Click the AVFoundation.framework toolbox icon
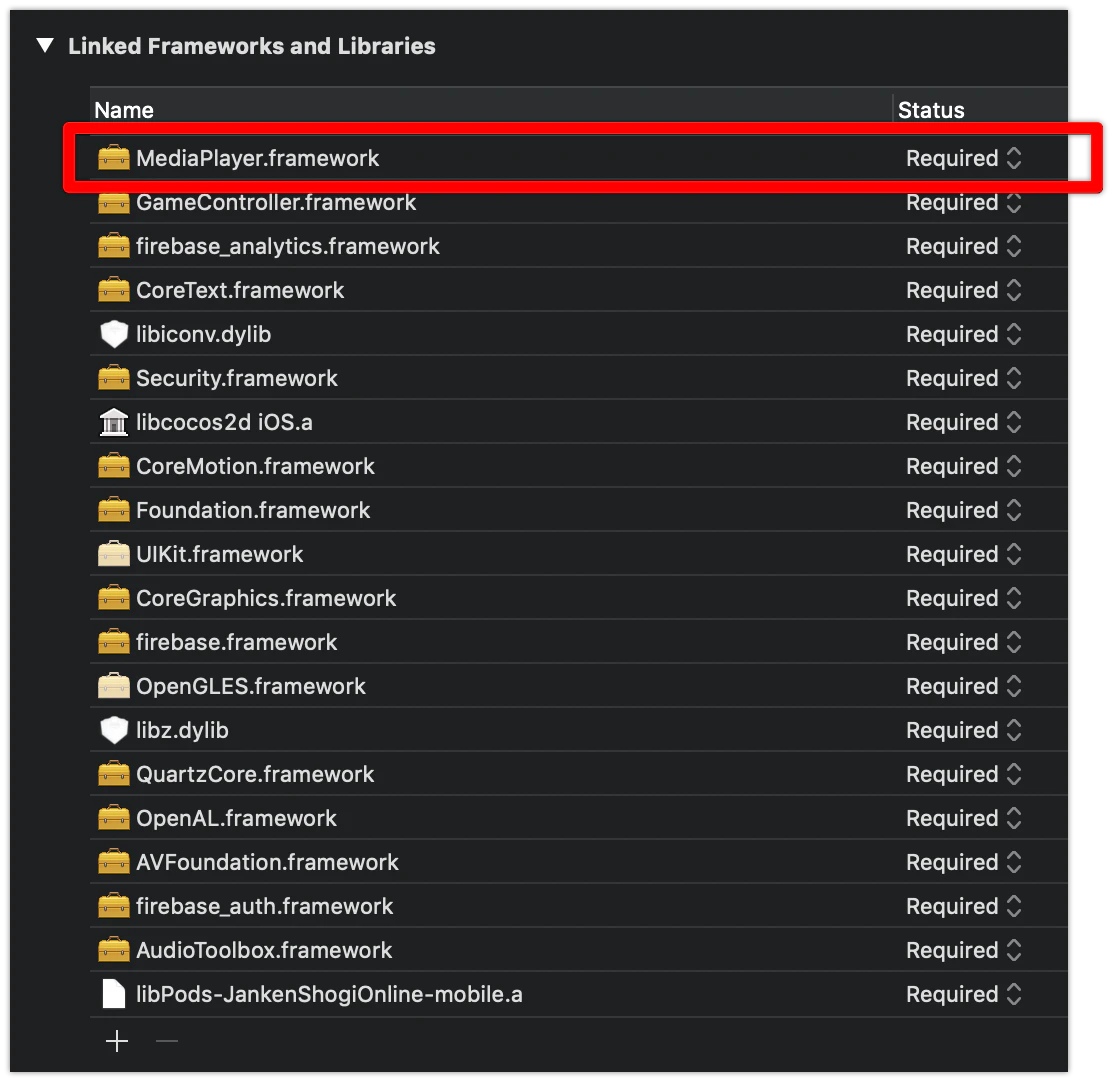Screen dimensions: 1118x1082 (113, 862)
